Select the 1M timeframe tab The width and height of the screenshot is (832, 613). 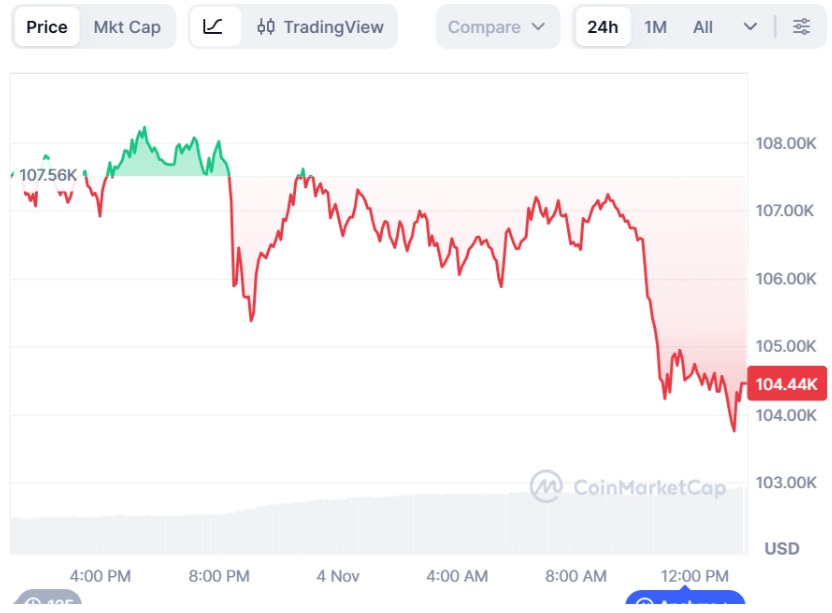655,27
